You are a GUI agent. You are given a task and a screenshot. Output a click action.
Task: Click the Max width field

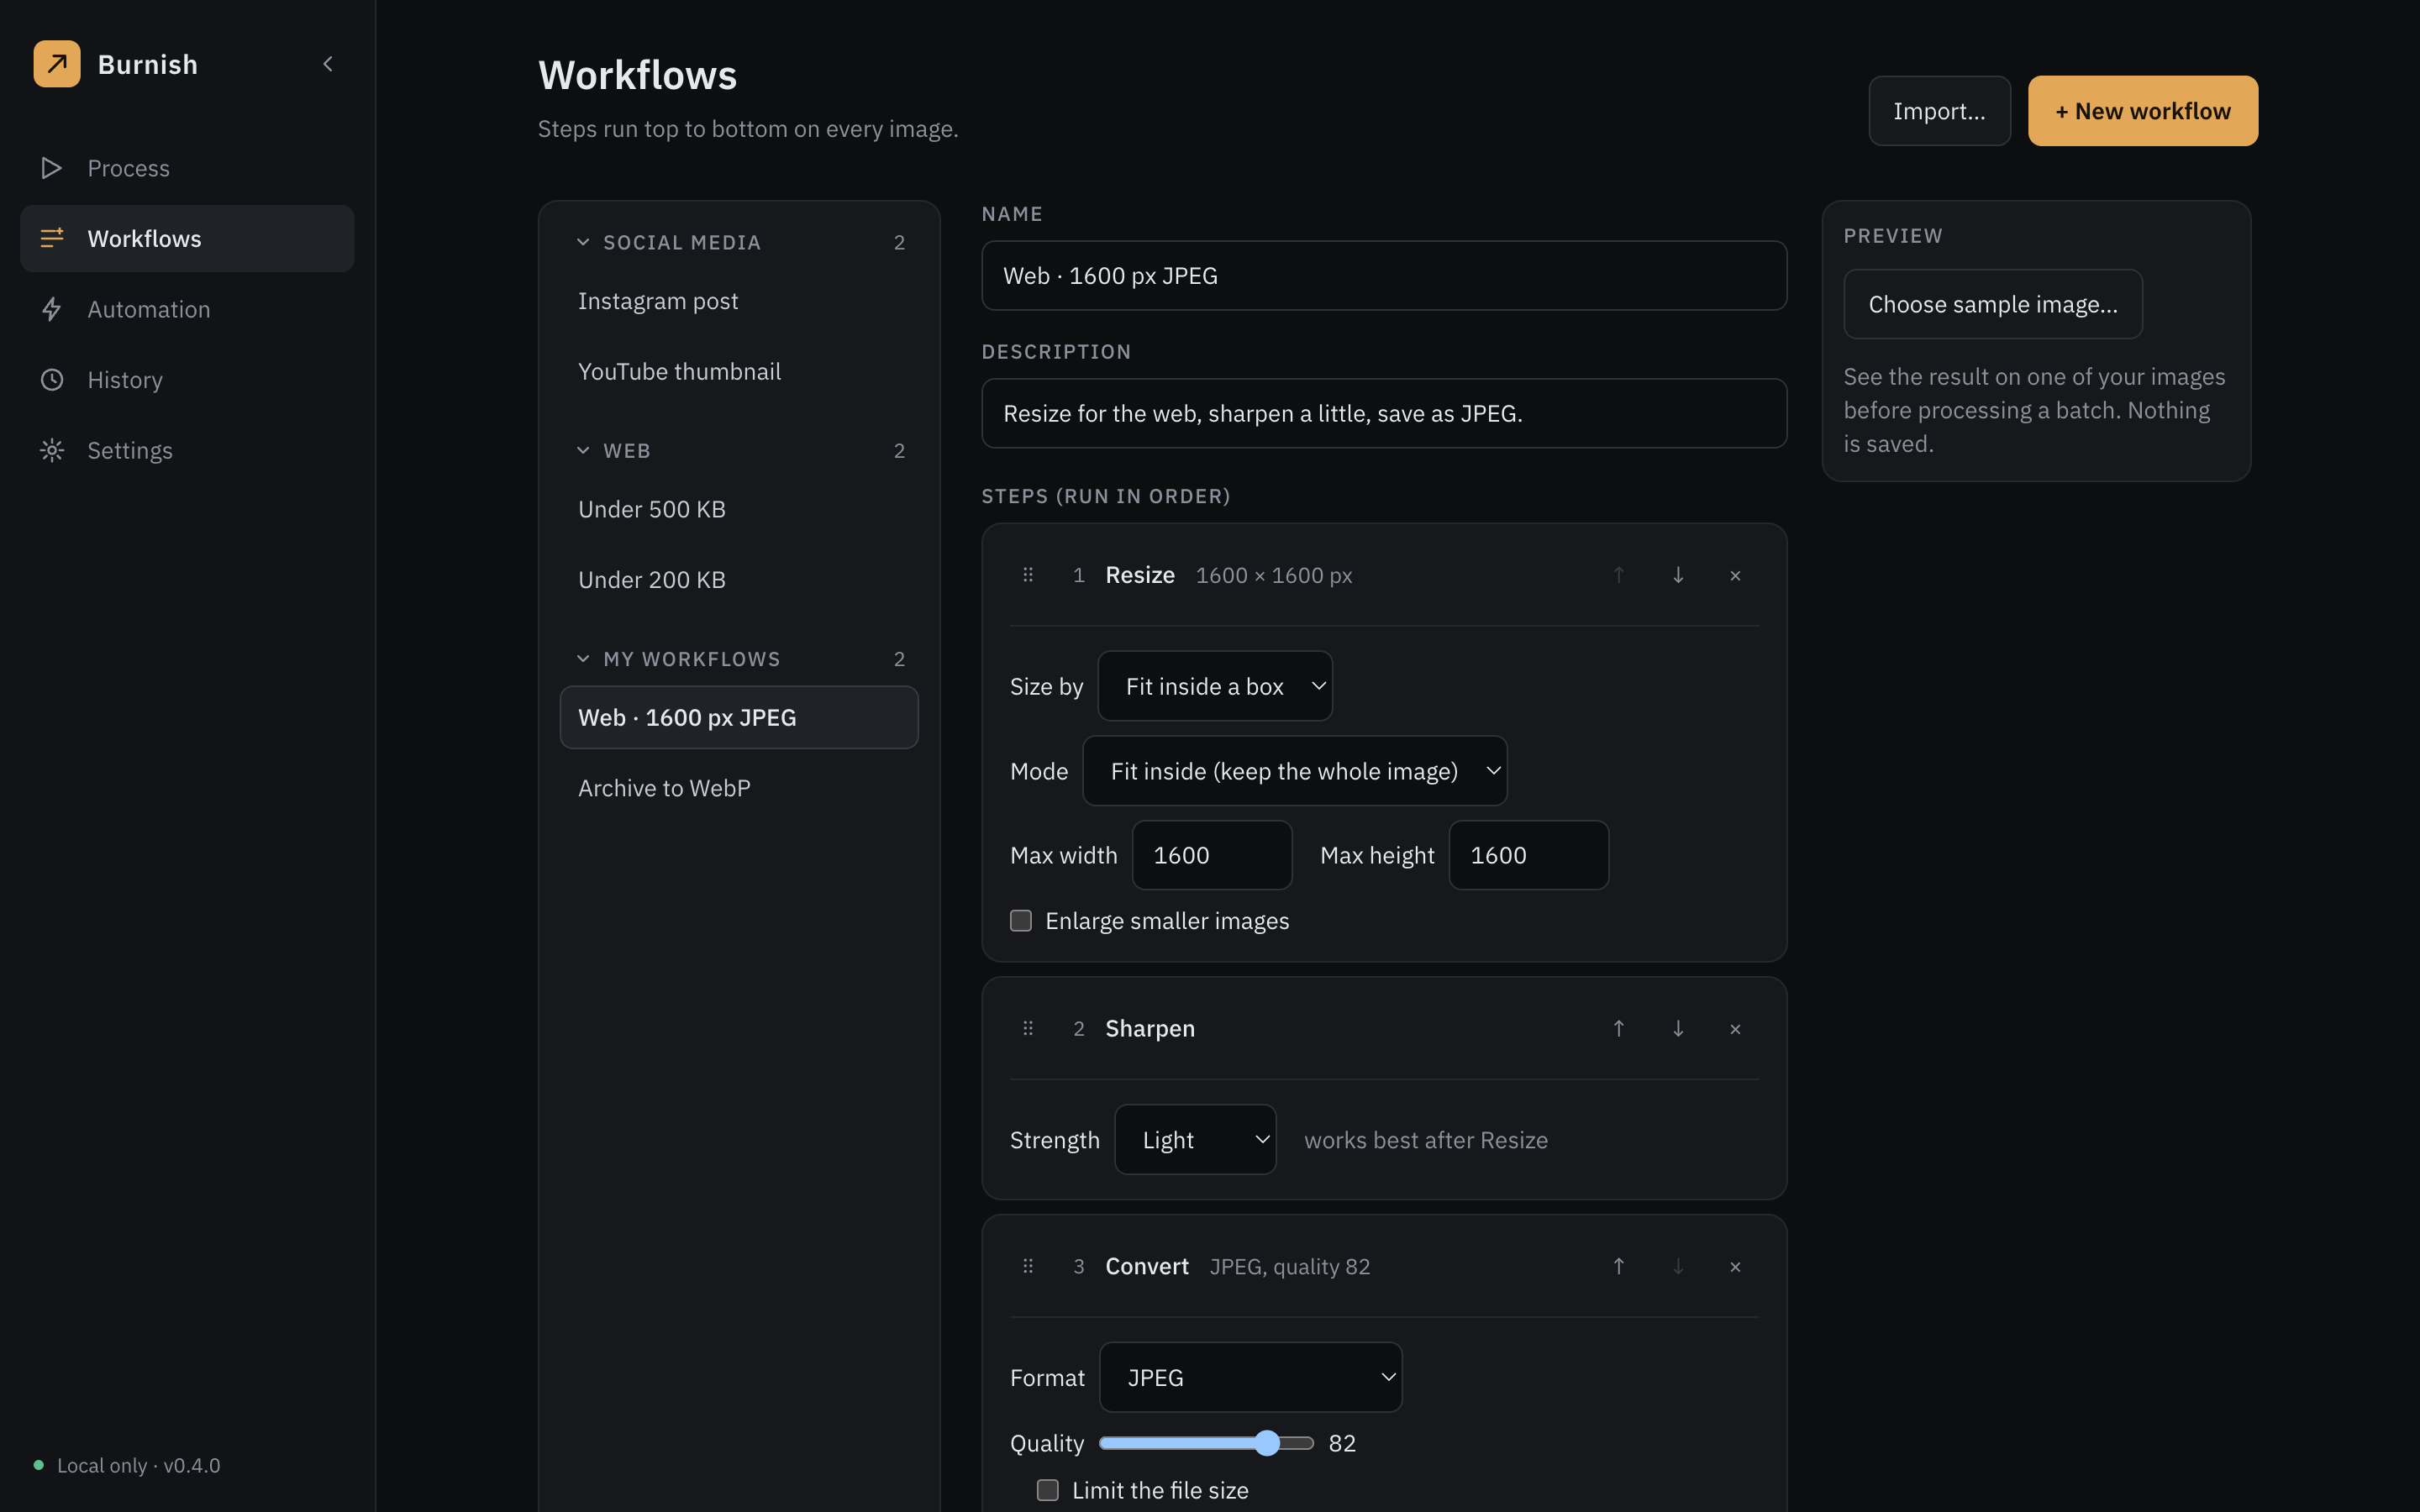(x=1212, y=855)
